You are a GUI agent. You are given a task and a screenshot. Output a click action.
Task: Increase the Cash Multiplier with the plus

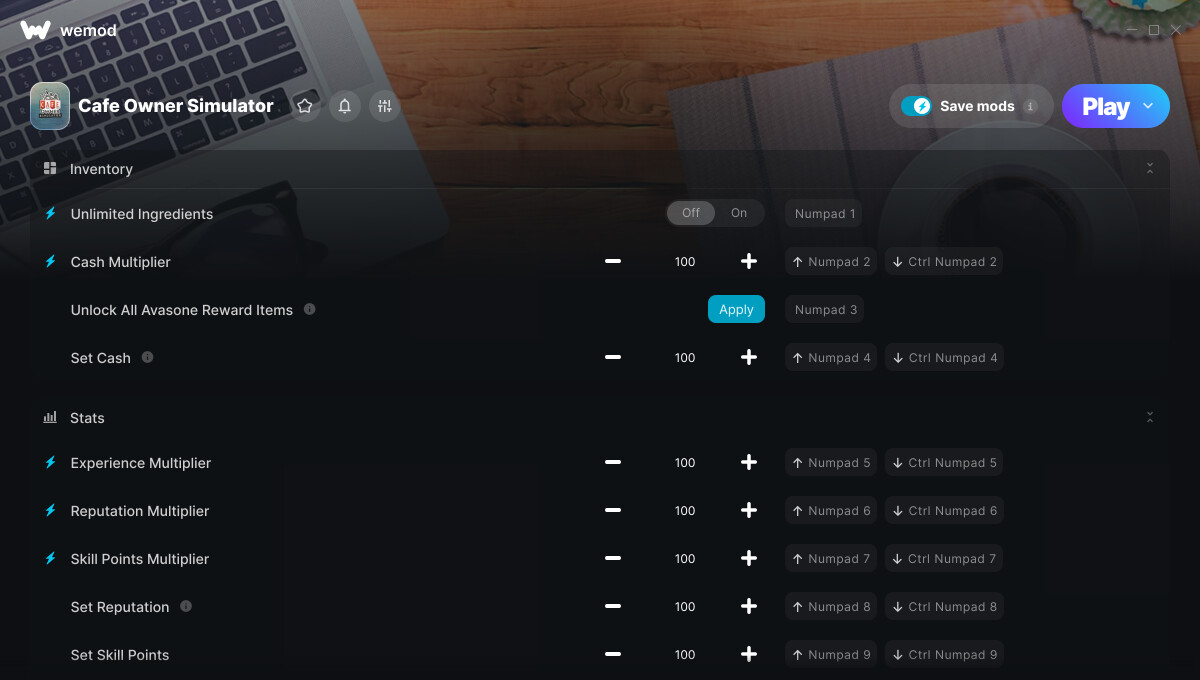[x=749, y=261]
